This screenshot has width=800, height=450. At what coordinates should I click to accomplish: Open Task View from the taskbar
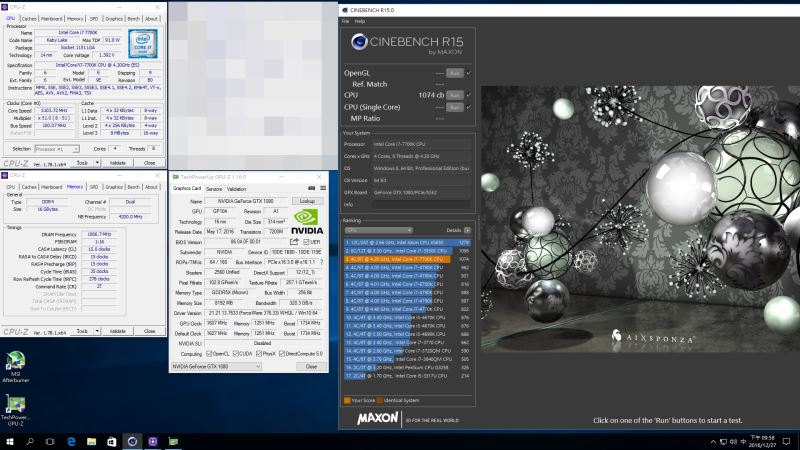[x=50, y=441]
